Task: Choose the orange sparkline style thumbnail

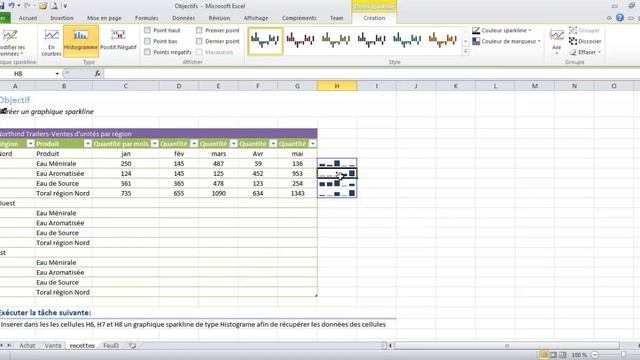Action: pyautogui.click(x=443, y=40)
